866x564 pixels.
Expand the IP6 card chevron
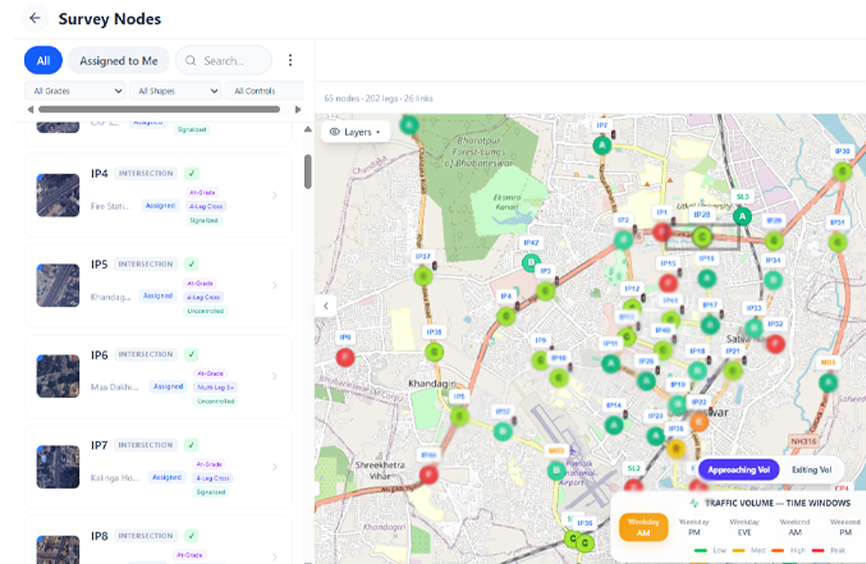274,376
